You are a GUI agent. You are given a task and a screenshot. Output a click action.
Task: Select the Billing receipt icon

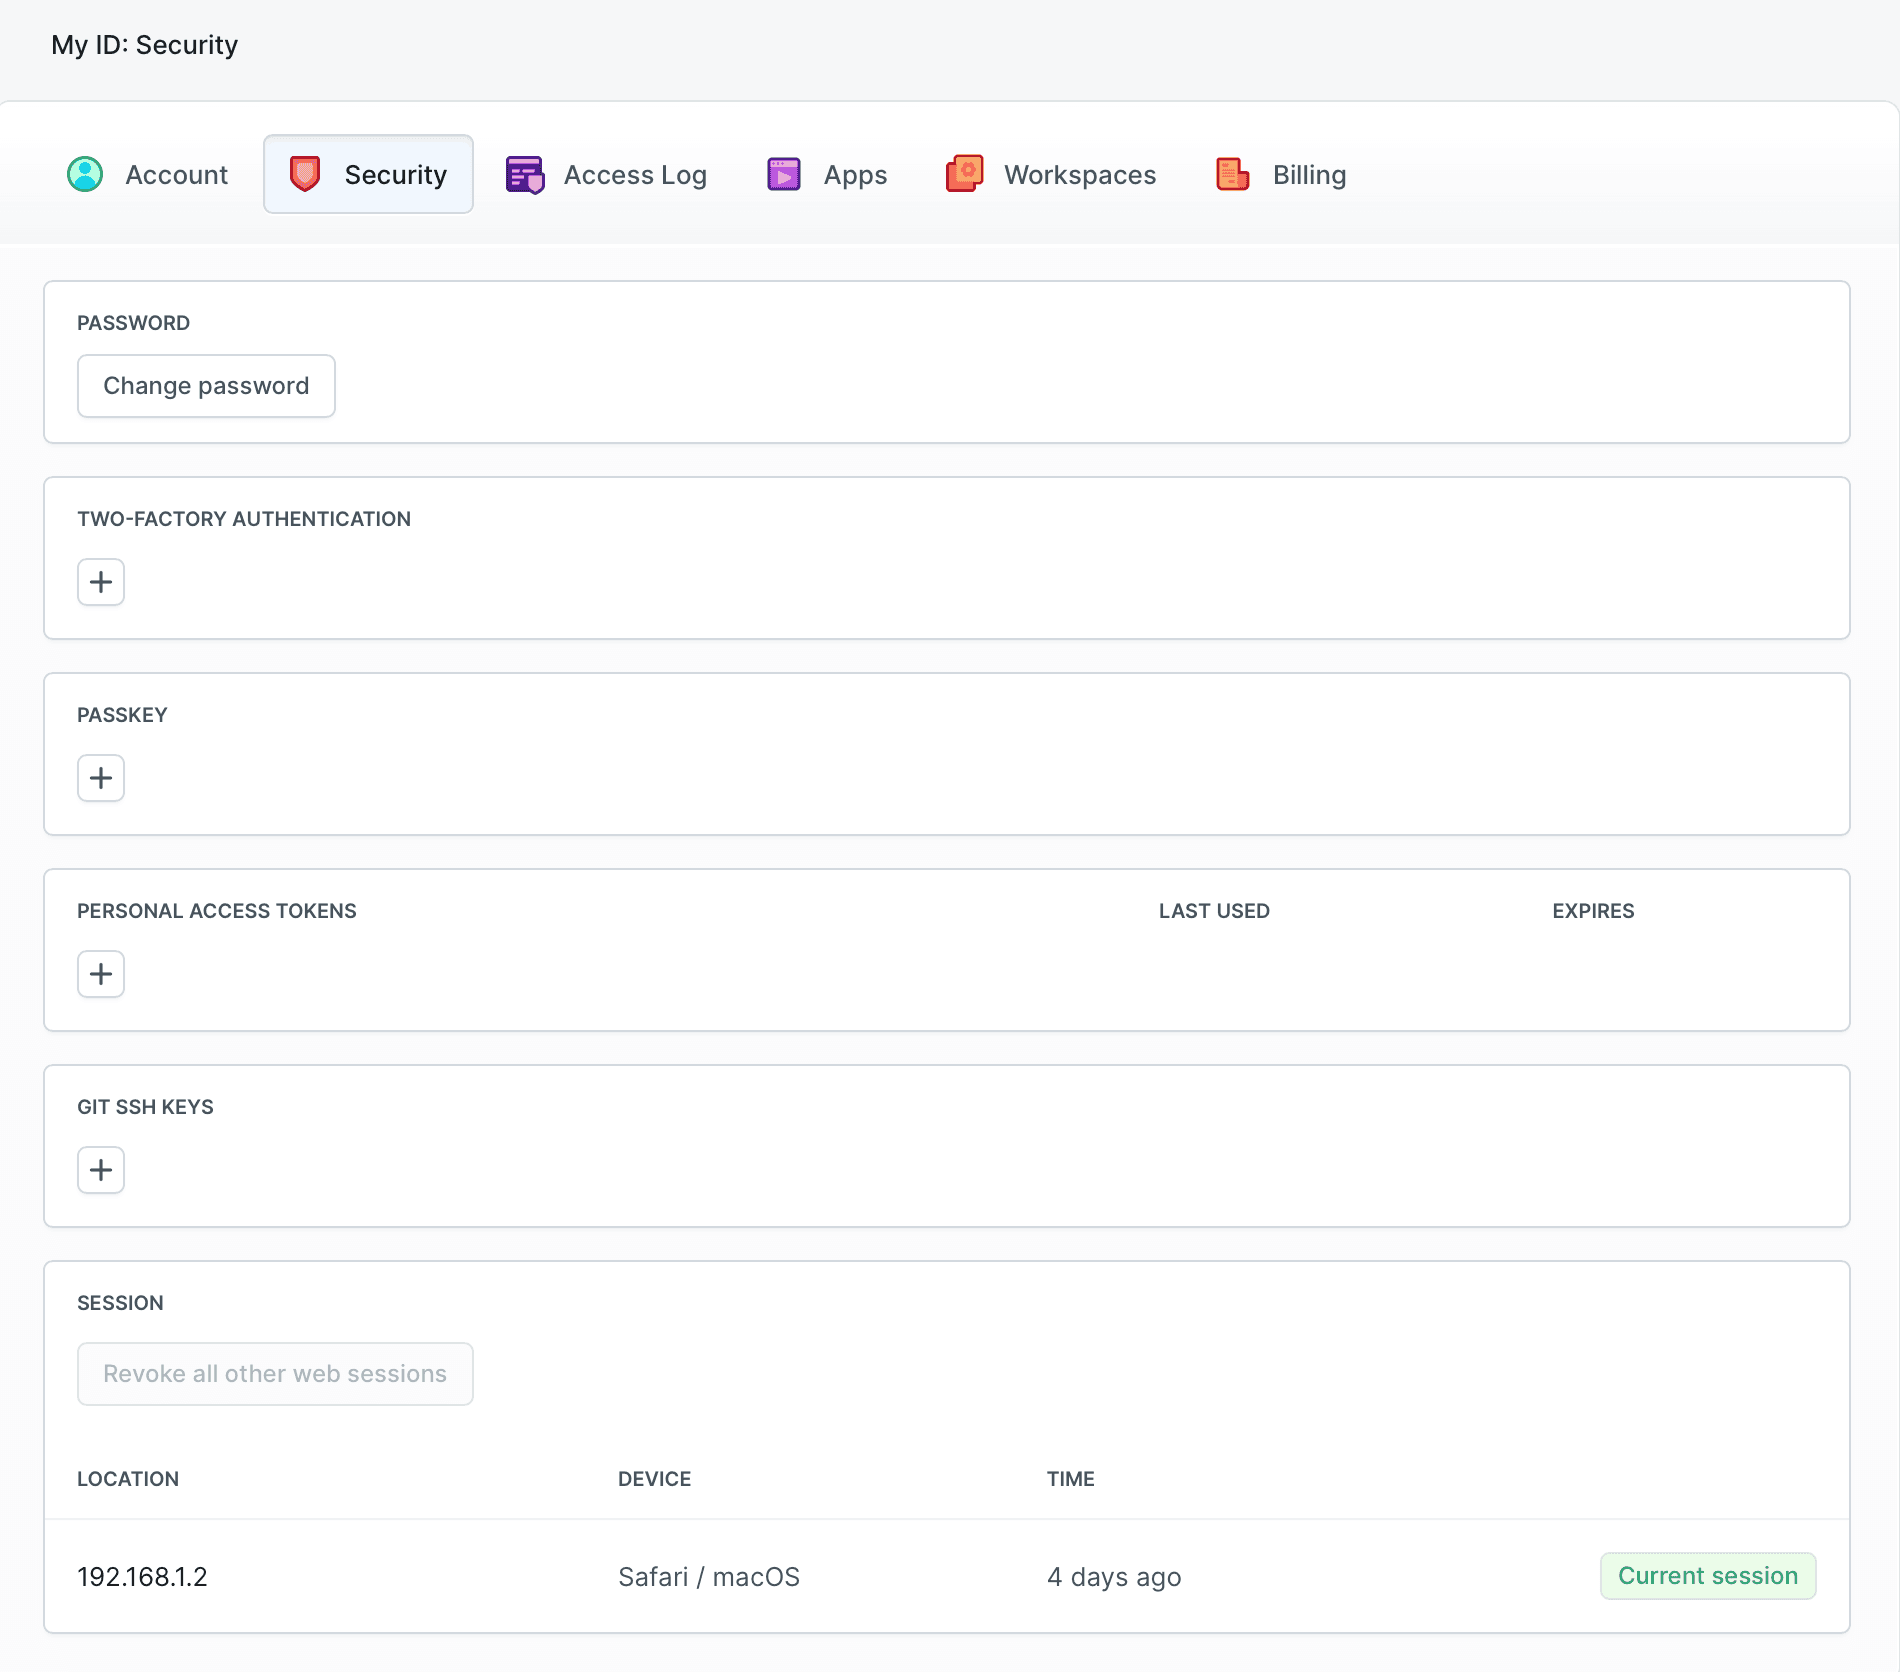[1232, 174]
